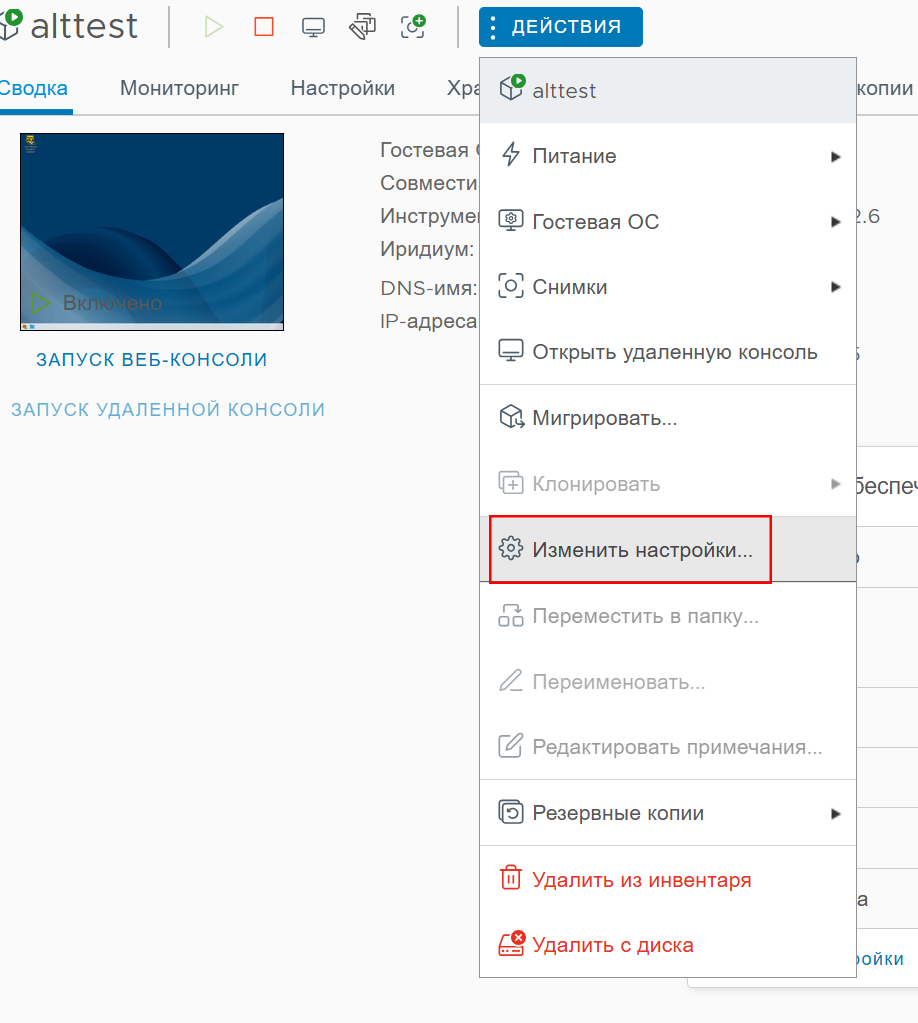The image size is (918, 1023).
Task: Expand the Гостевая ОС submenu arrow
Action: pyautogui.click(x=835, y=222)
